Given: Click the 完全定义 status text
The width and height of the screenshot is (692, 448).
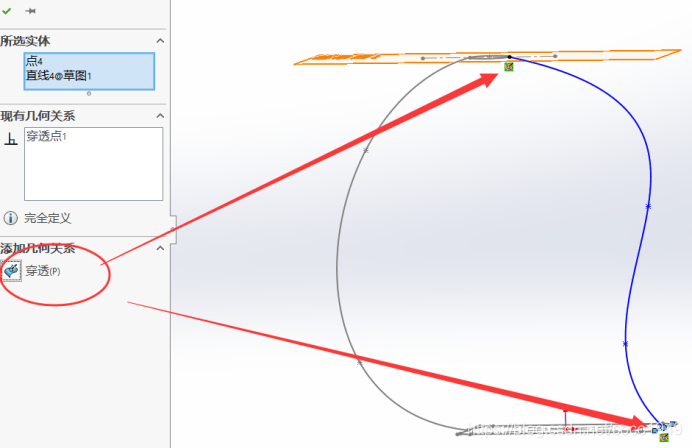Looking at the screenshot, I should point(48,218).
